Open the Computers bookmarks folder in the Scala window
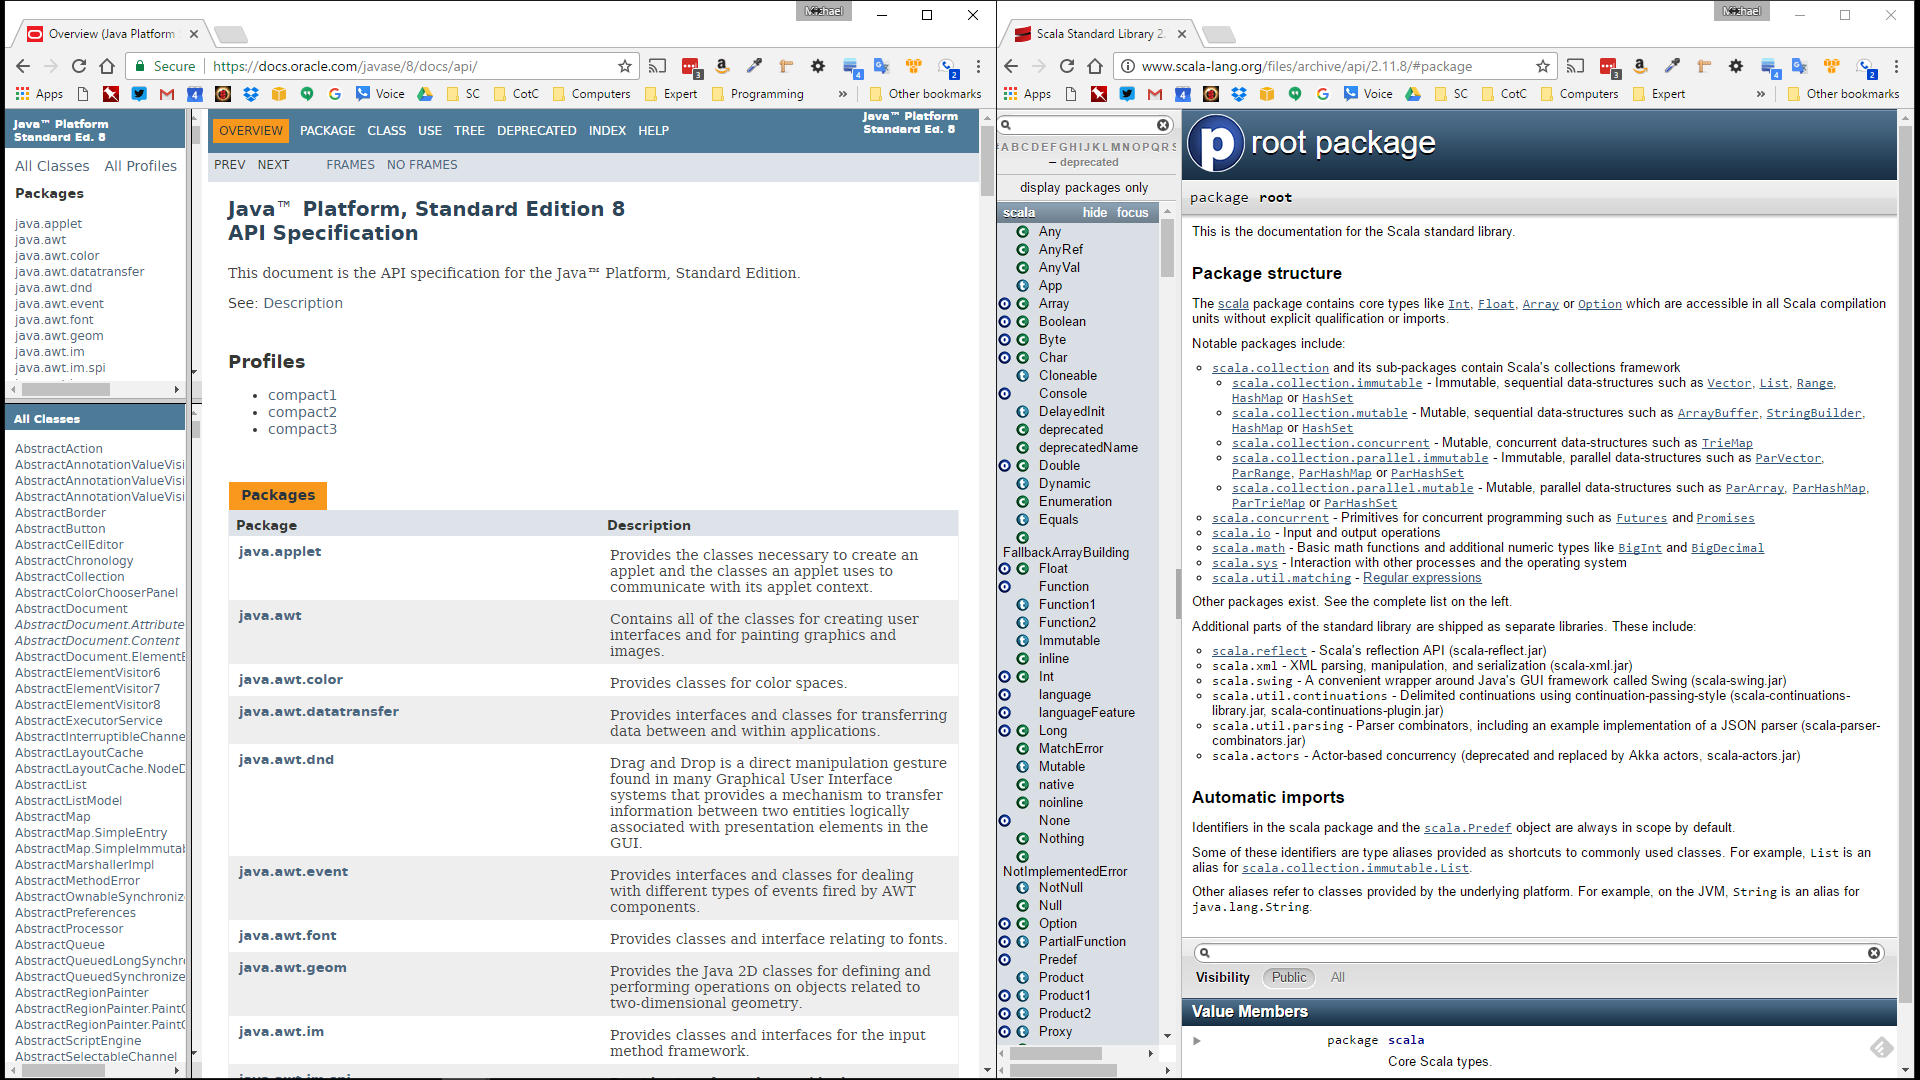Image resolution: width=1920 pixels, height=1080 pixels. point(1578,94)
